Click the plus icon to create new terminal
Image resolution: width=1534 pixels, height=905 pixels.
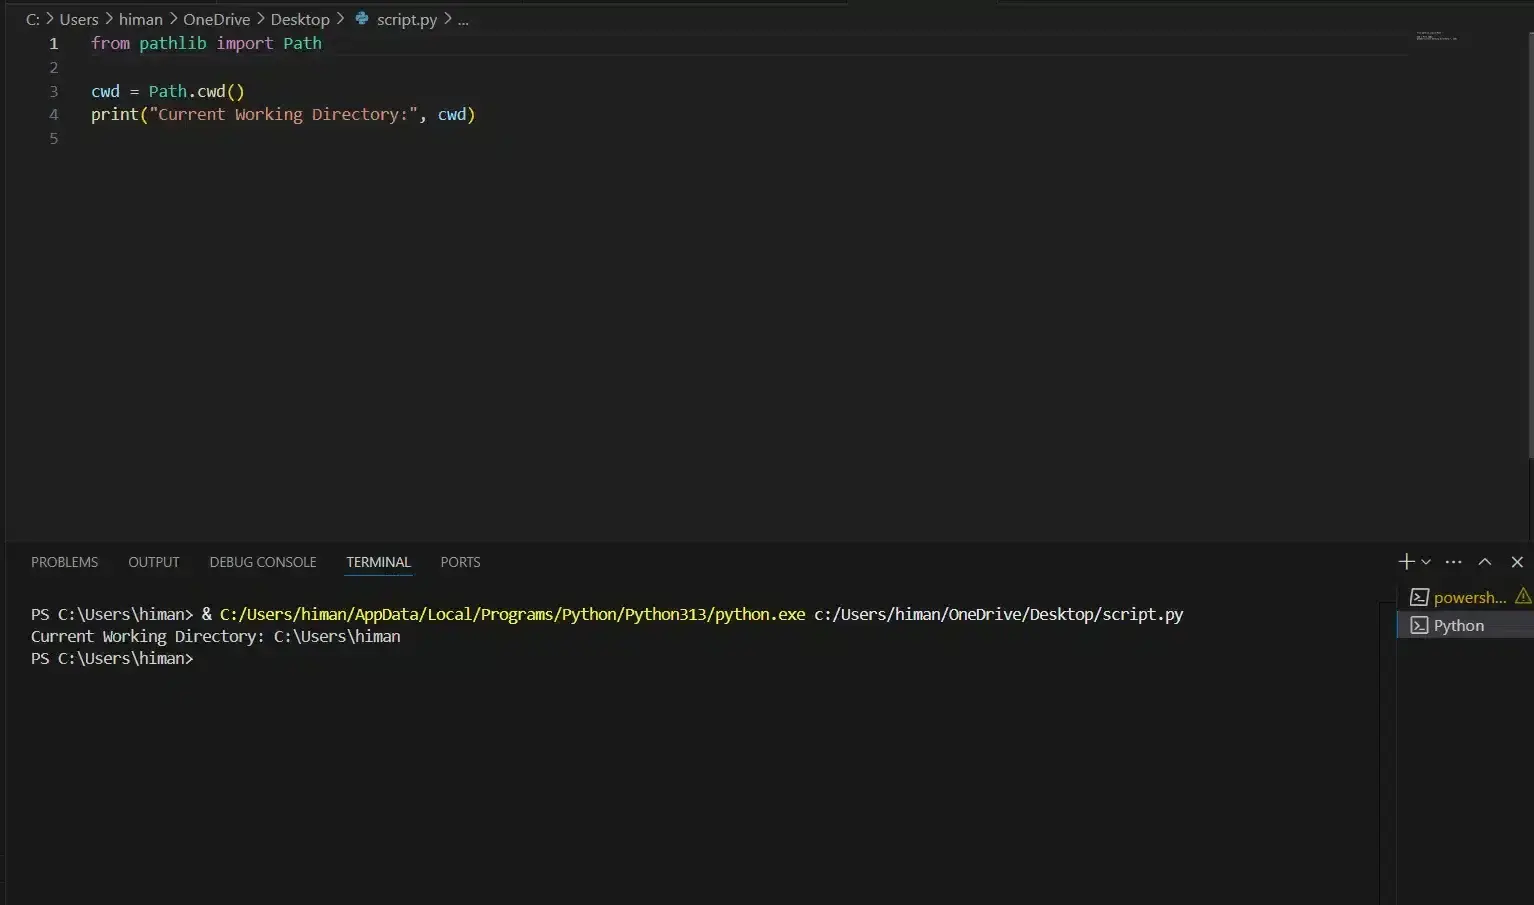(1406, 562)
